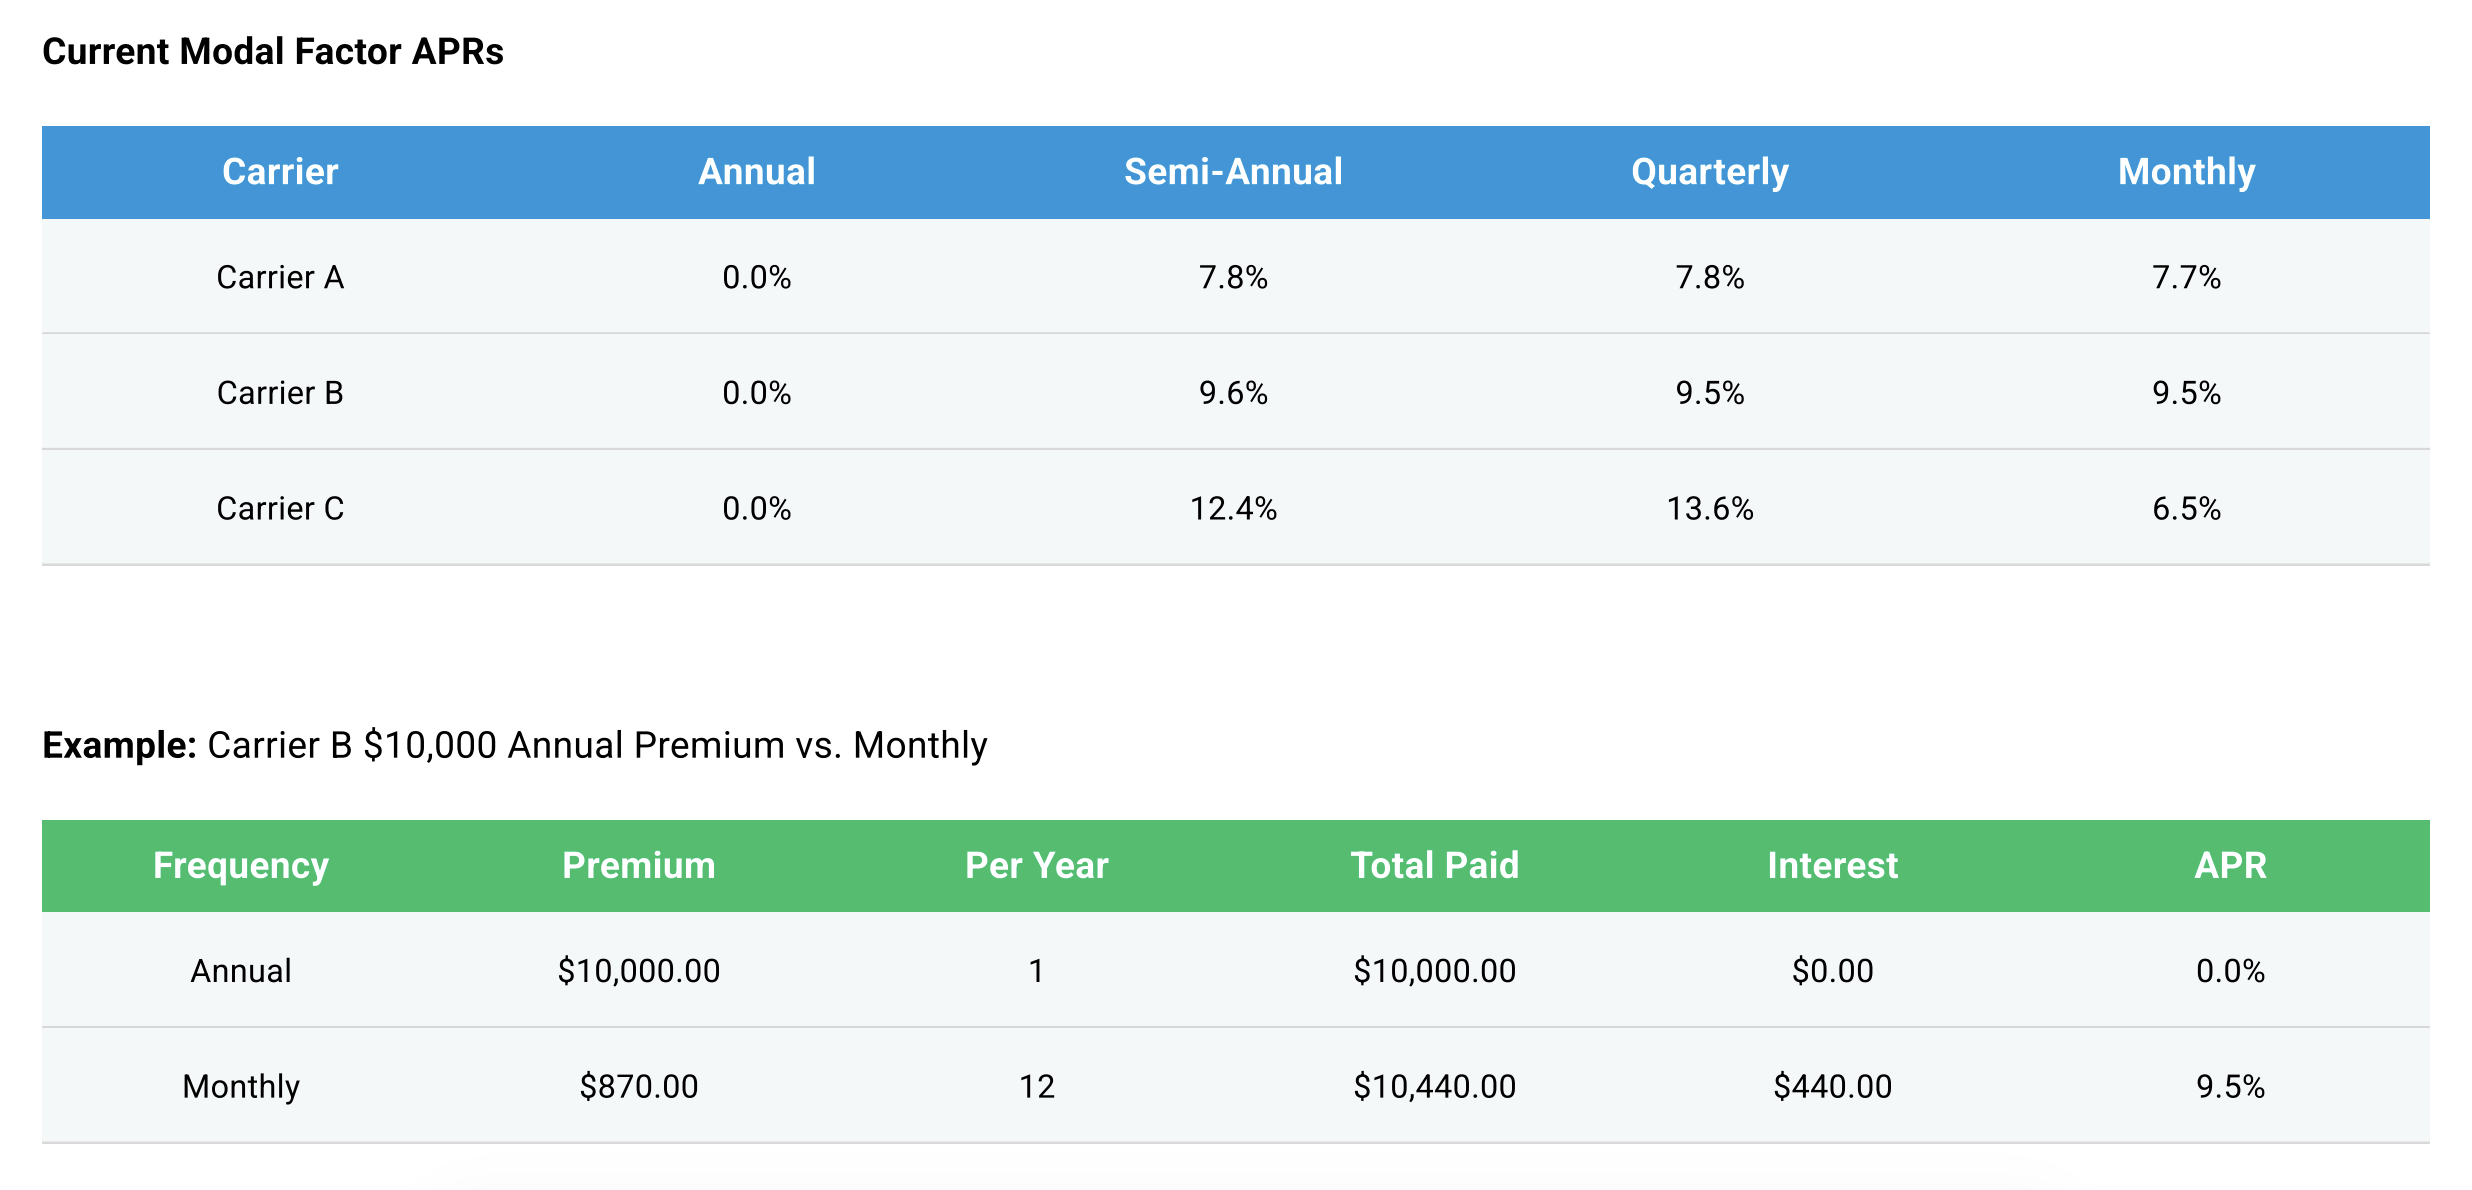This screenshot has width=2472, height=1190.
Task: Click the $870.00 monthly premium cell
Action: click(x=639, y=1087)
